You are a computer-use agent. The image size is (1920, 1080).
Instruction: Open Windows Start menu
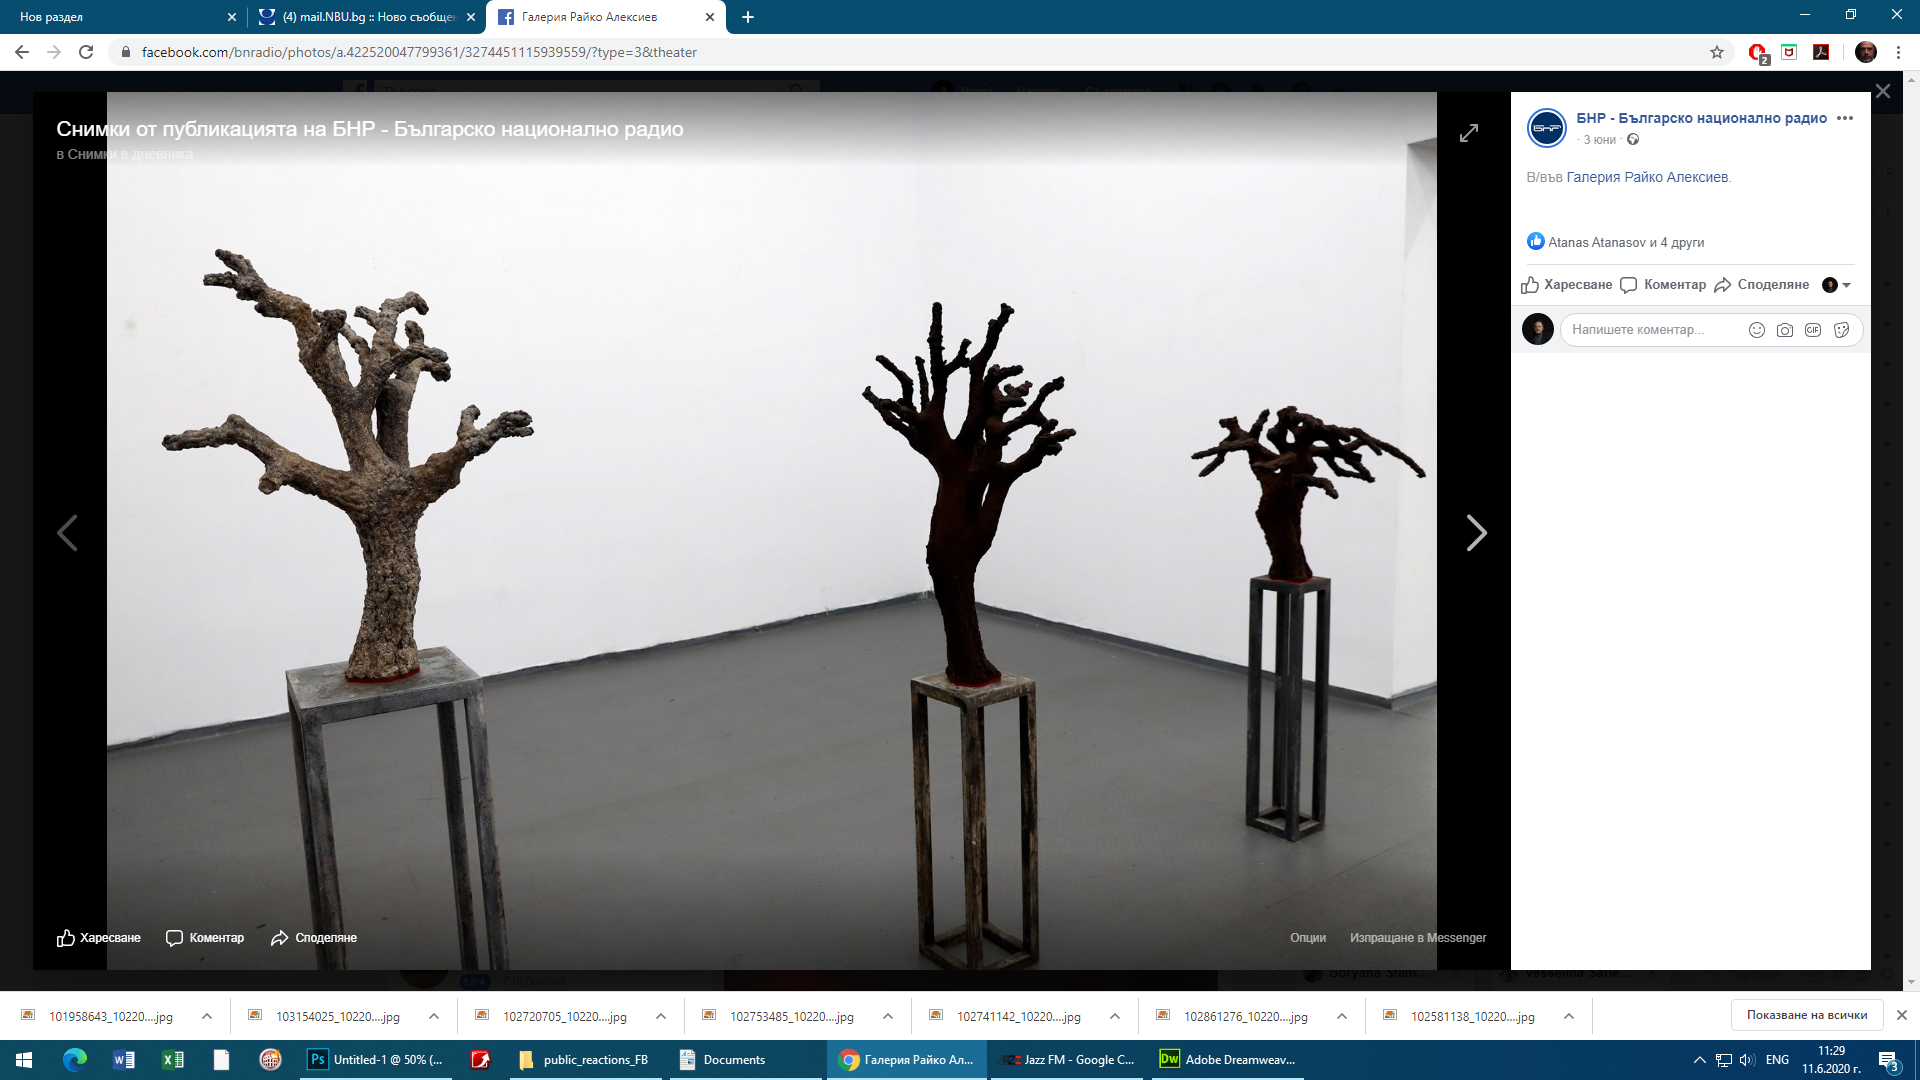coord(24,1060)
